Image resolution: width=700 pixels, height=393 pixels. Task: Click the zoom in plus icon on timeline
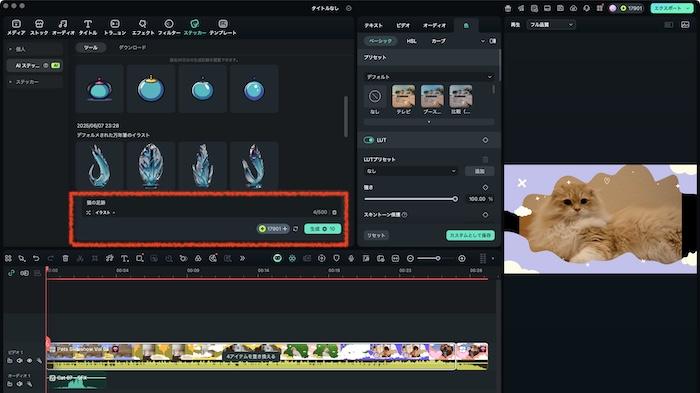tap(462, 259)
